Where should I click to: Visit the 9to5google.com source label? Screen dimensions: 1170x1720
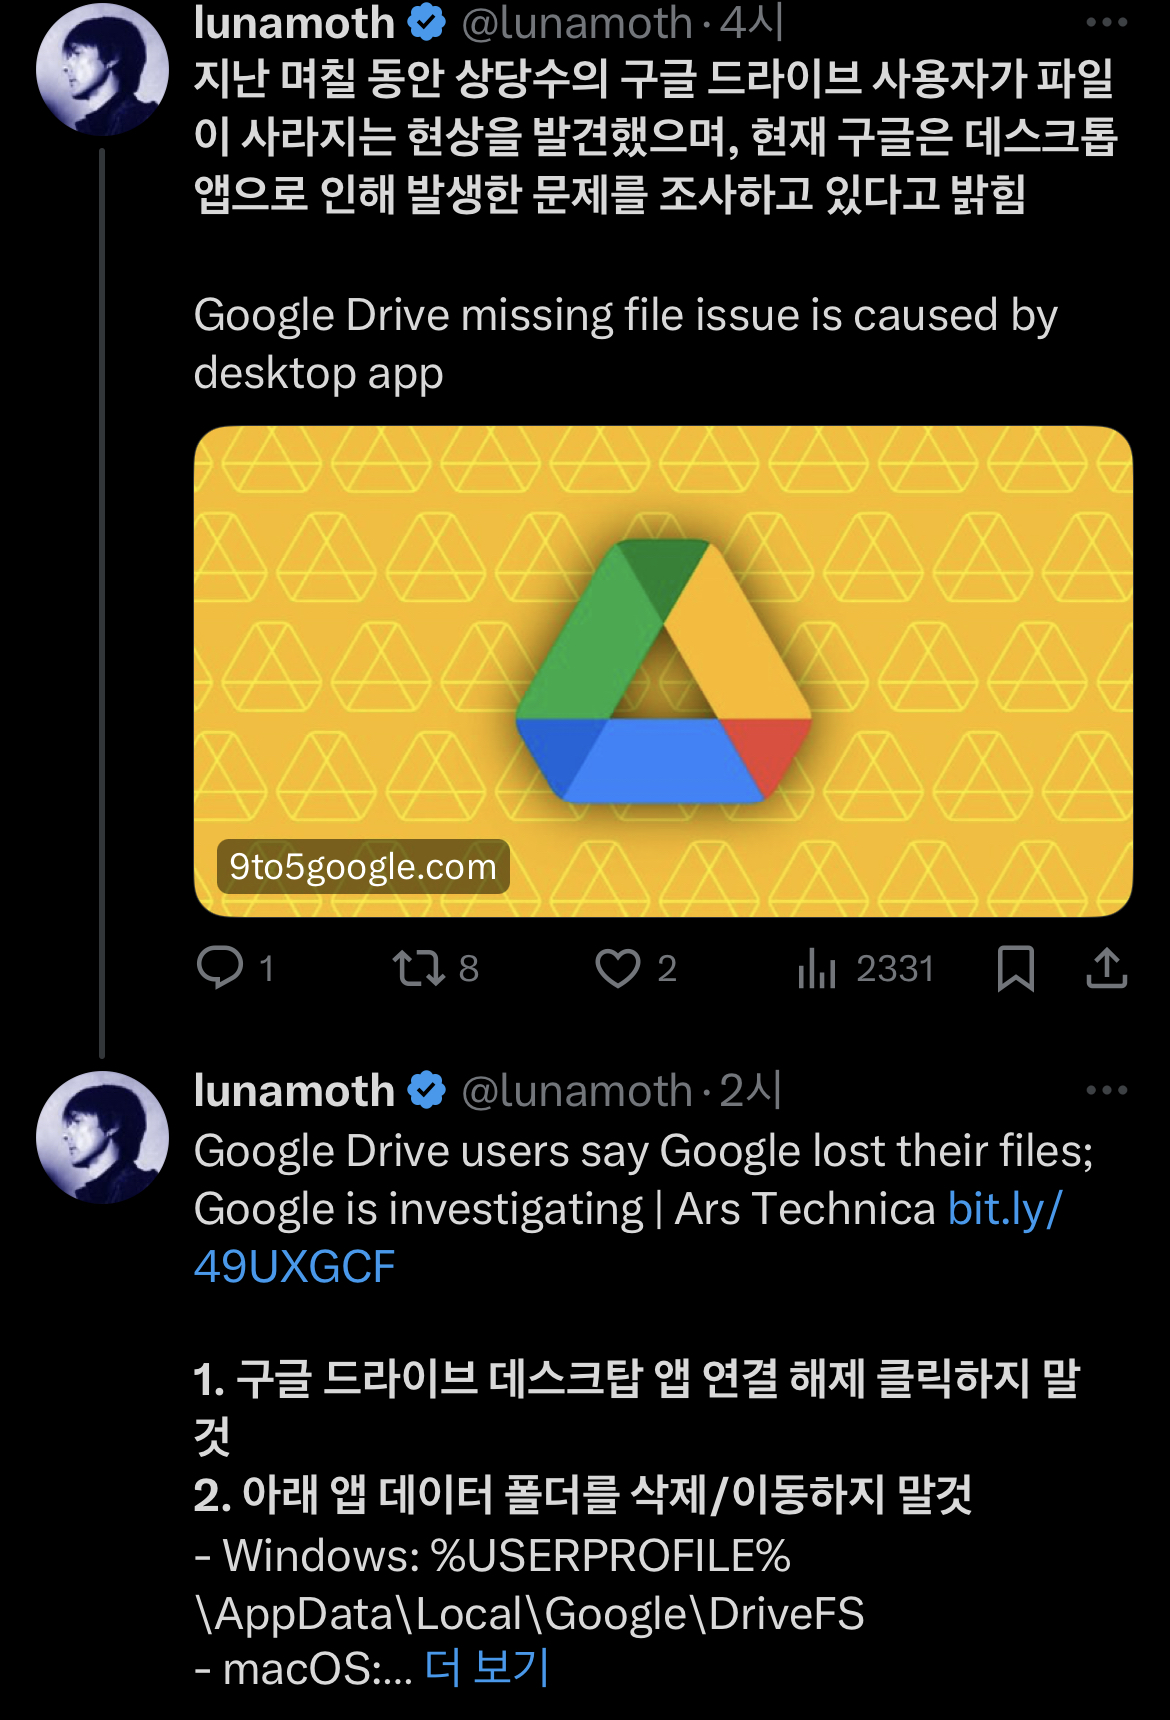tap(363, 866)
